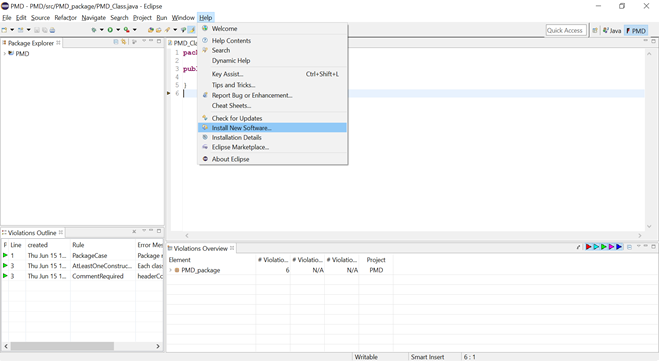Select the Package Explorer tab
659x362 pixels.
pos(31,43)
